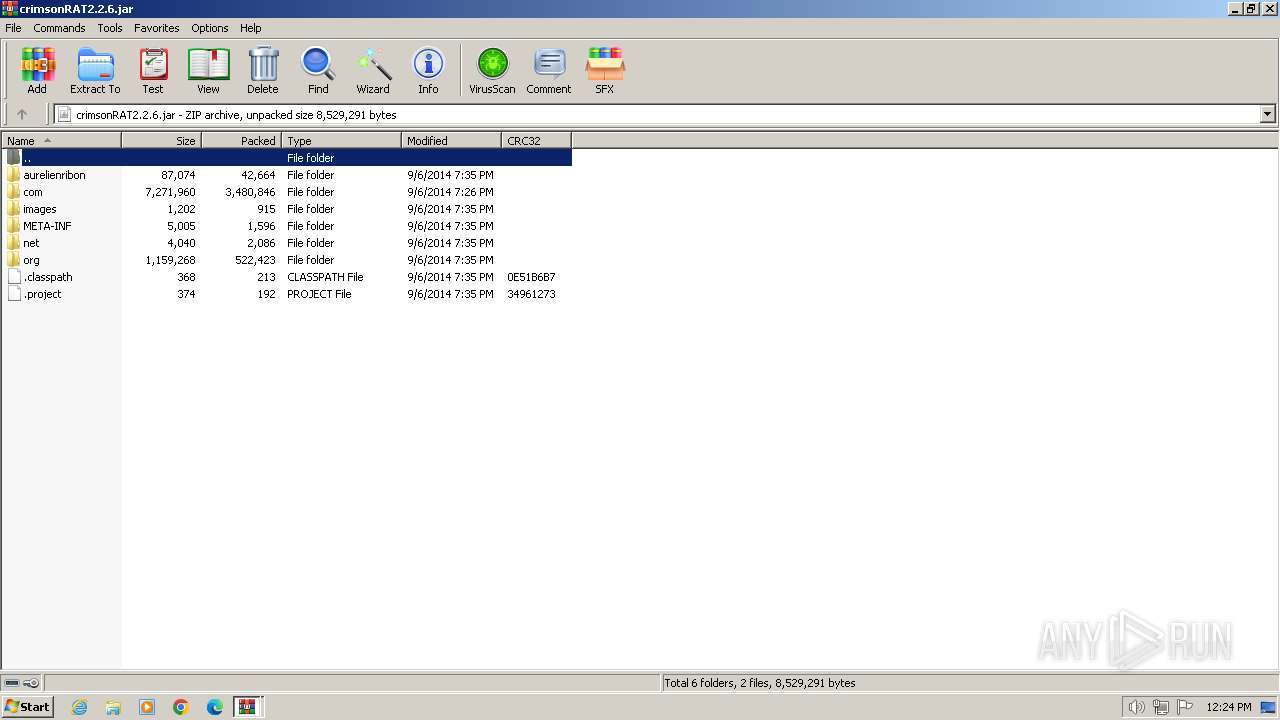The height and width of the screenshot is (720, 1280).
Task: Click the Add archive toolbar icon
Action: 37,71
